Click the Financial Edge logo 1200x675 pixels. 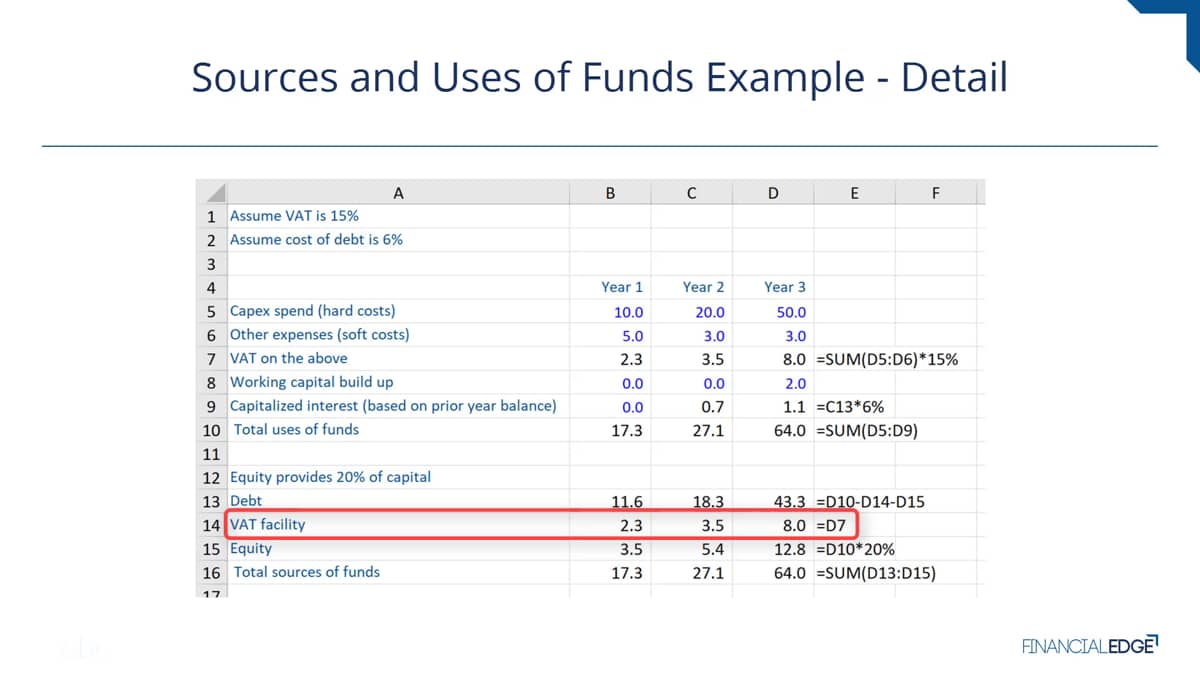pos(1089,645)
